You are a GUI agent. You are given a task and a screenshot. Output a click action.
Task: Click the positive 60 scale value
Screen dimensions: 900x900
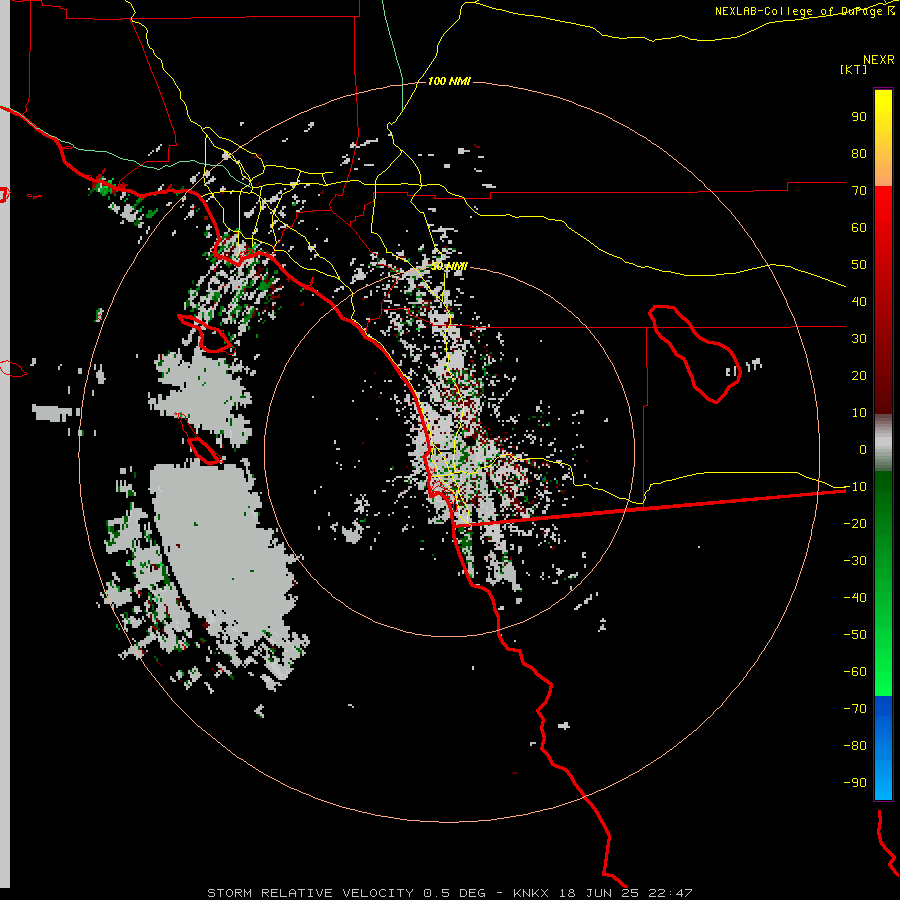click(859, 228)
